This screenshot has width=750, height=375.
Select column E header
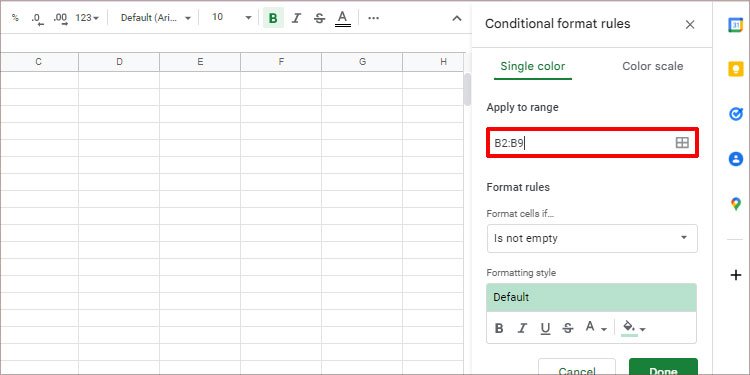[x=200, y=62]
